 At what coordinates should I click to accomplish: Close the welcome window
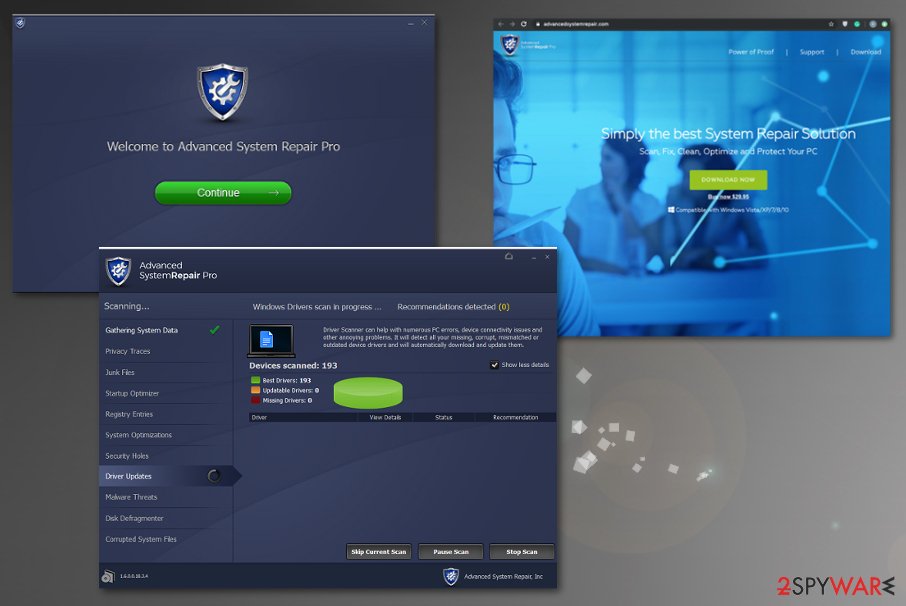pyautogui.click(x=425, y=23)
